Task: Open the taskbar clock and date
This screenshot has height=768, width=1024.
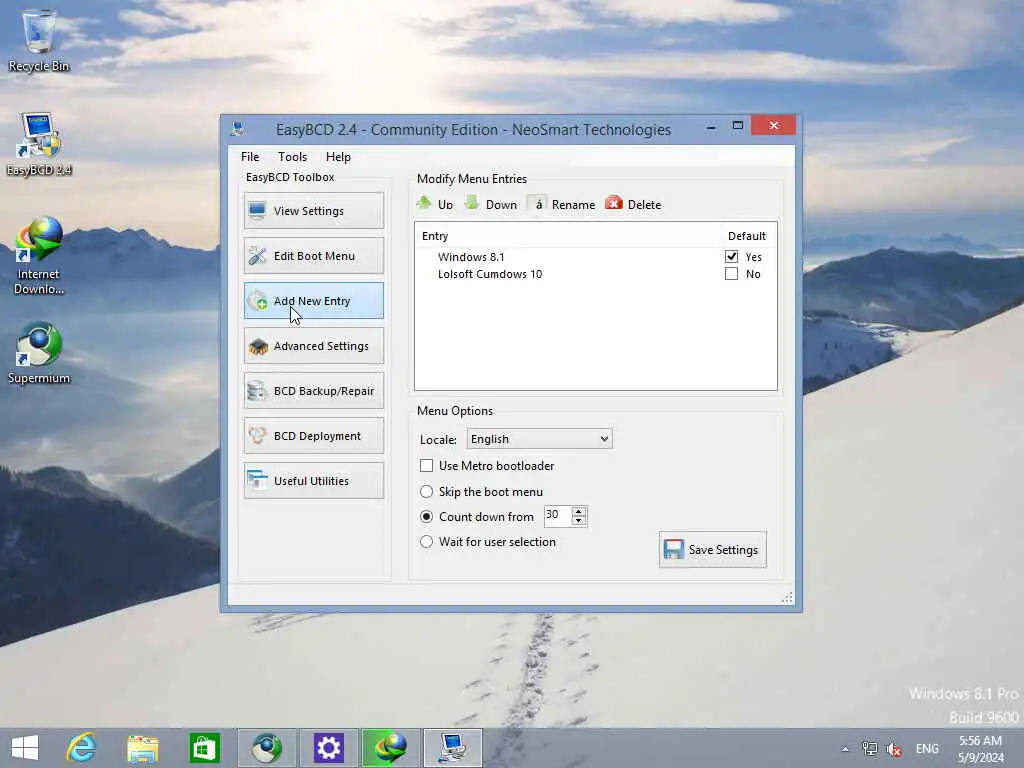Action: (980, 748)
